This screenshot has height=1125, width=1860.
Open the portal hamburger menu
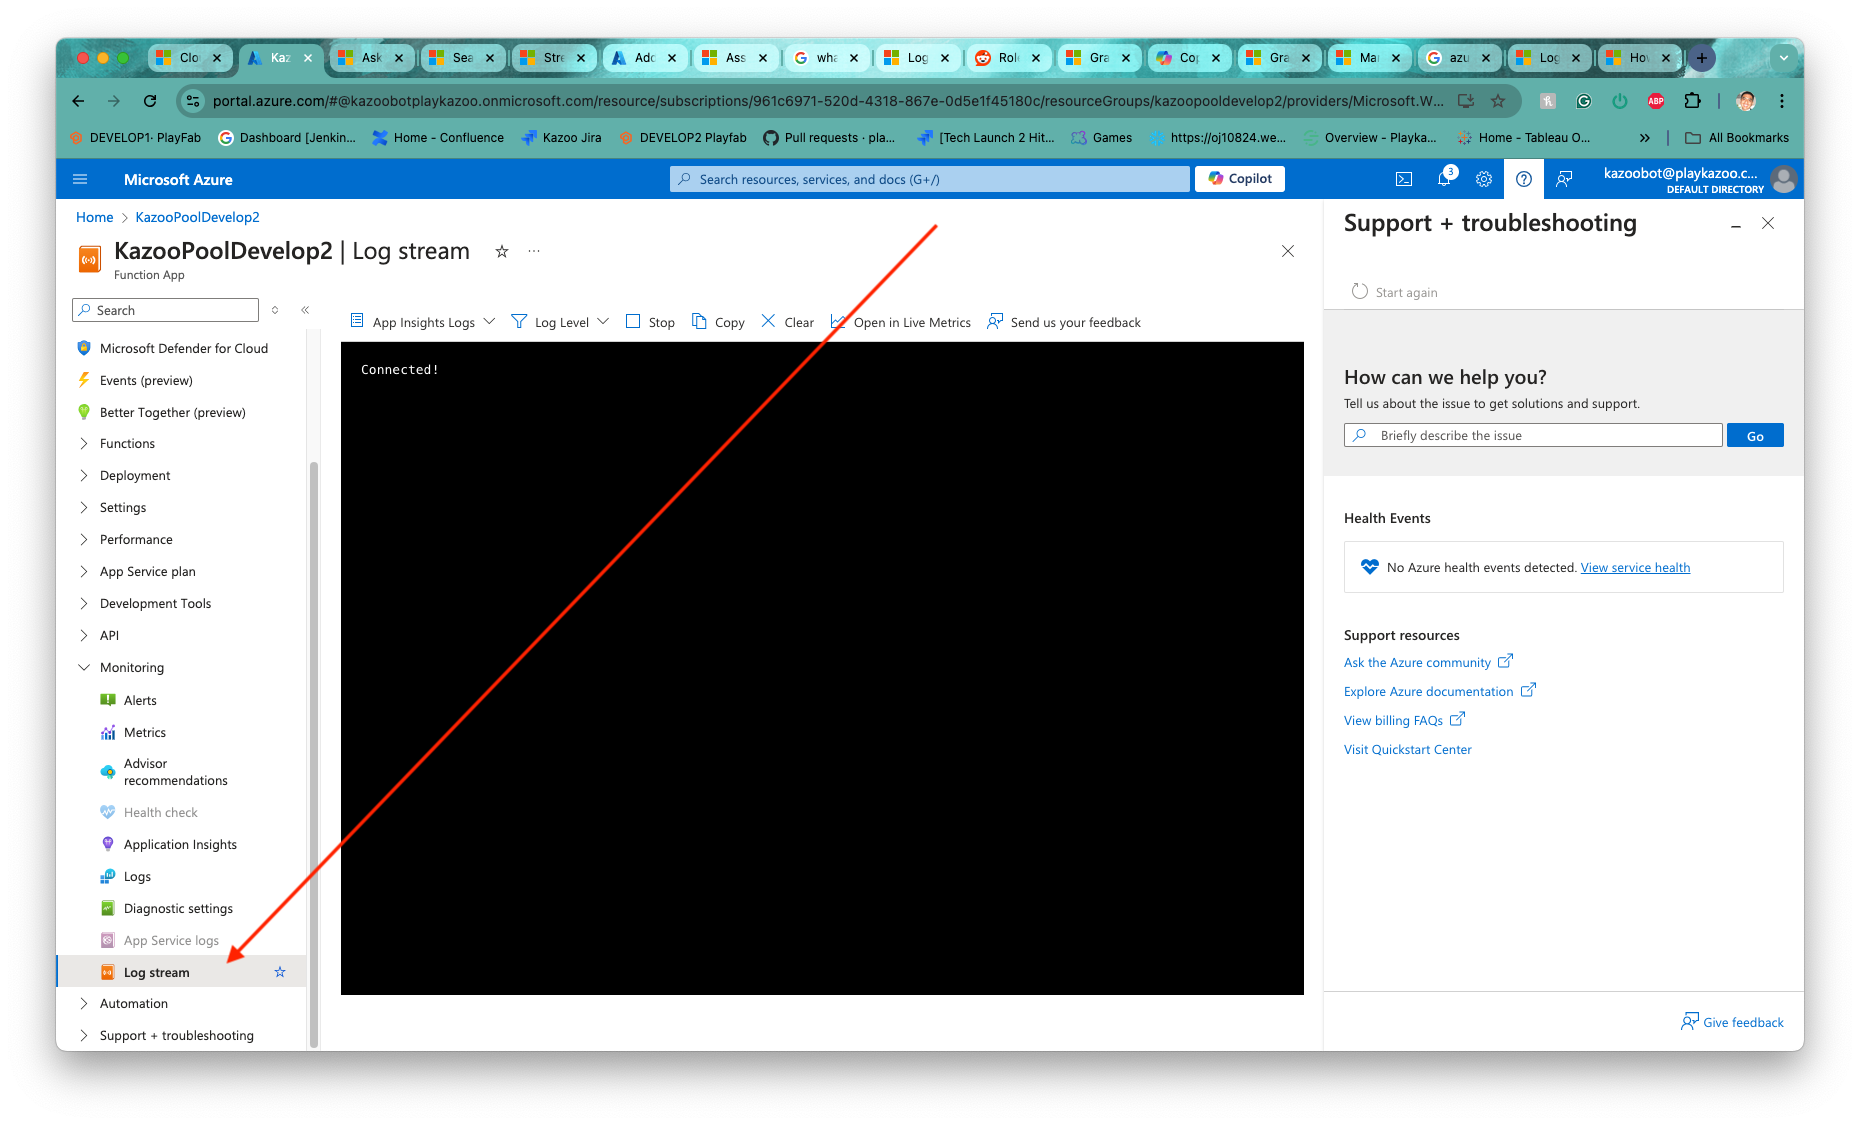(80, 179)
